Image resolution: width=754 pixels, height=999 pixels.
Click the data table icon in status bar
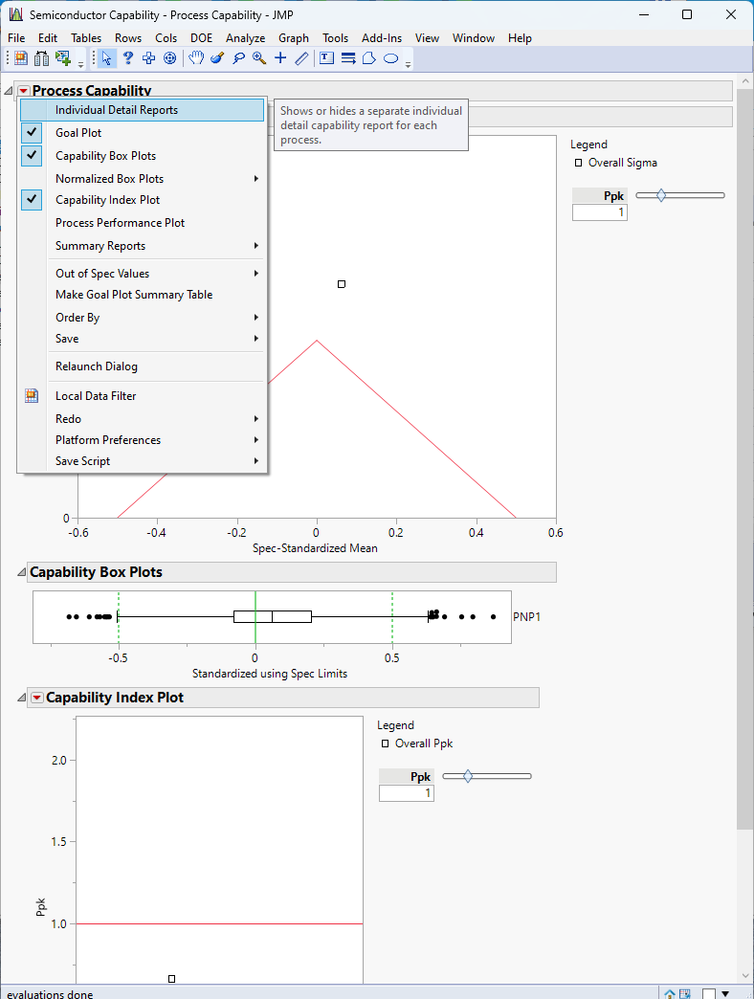pyautogui.click(x=685, y=994)
